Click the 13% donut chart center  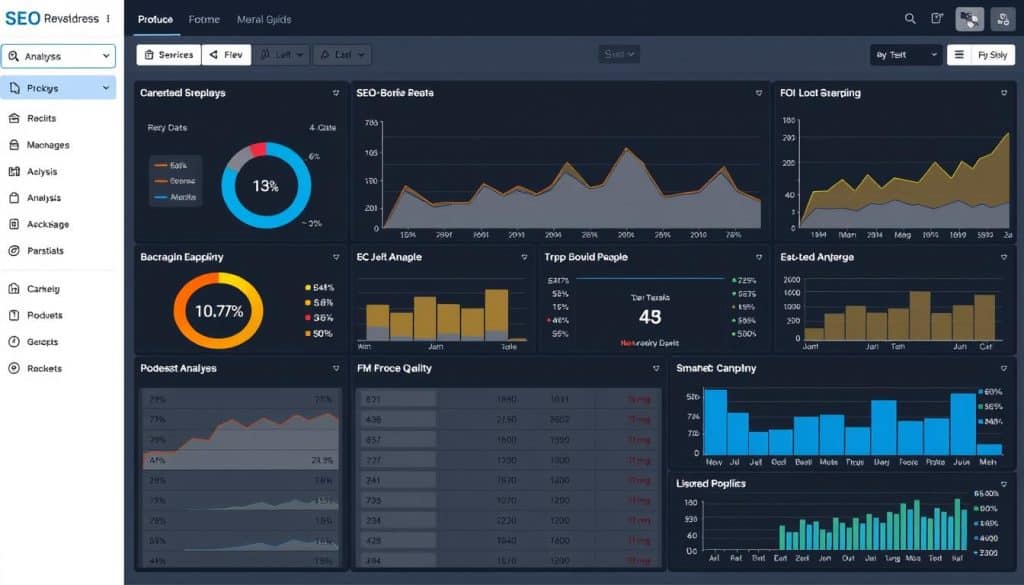click(x=266, y=186)
